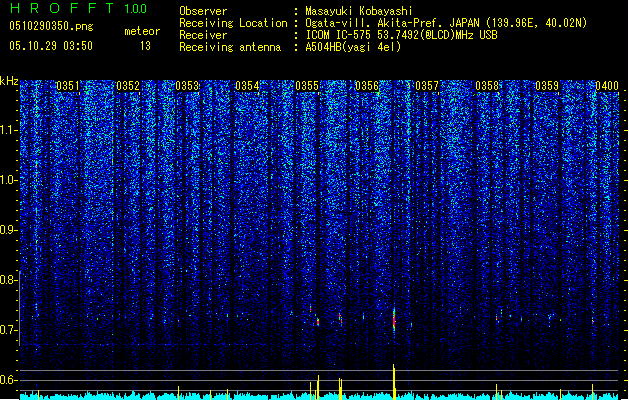
Task: Click the 0.6 kHz axis label
Action: point(8,380)
